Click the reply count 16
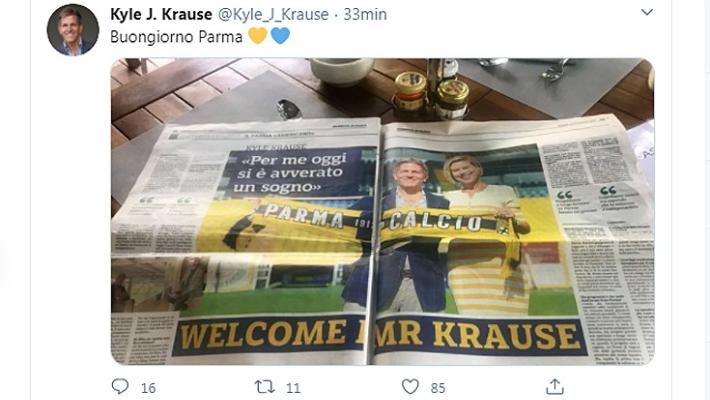The image size is (710, 400). 149,388
